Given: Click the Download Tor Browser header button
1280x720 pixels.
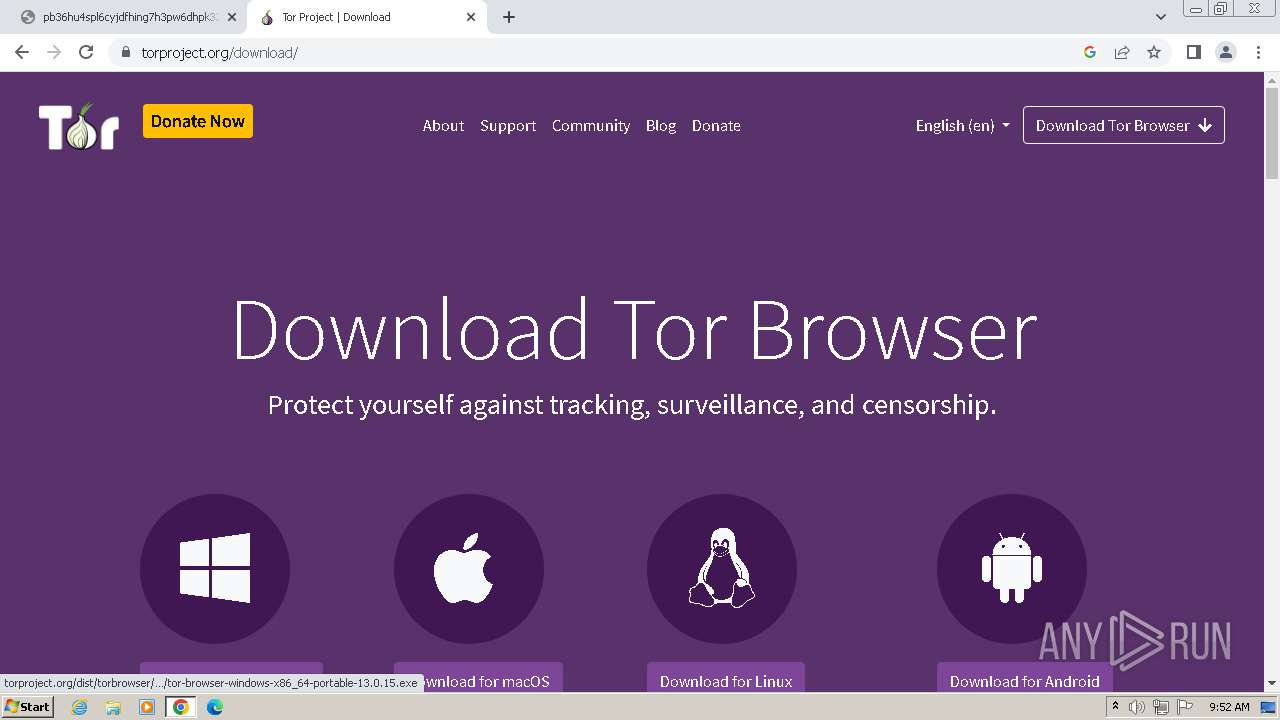Looking at the screenshot, I should (1124, 125).
